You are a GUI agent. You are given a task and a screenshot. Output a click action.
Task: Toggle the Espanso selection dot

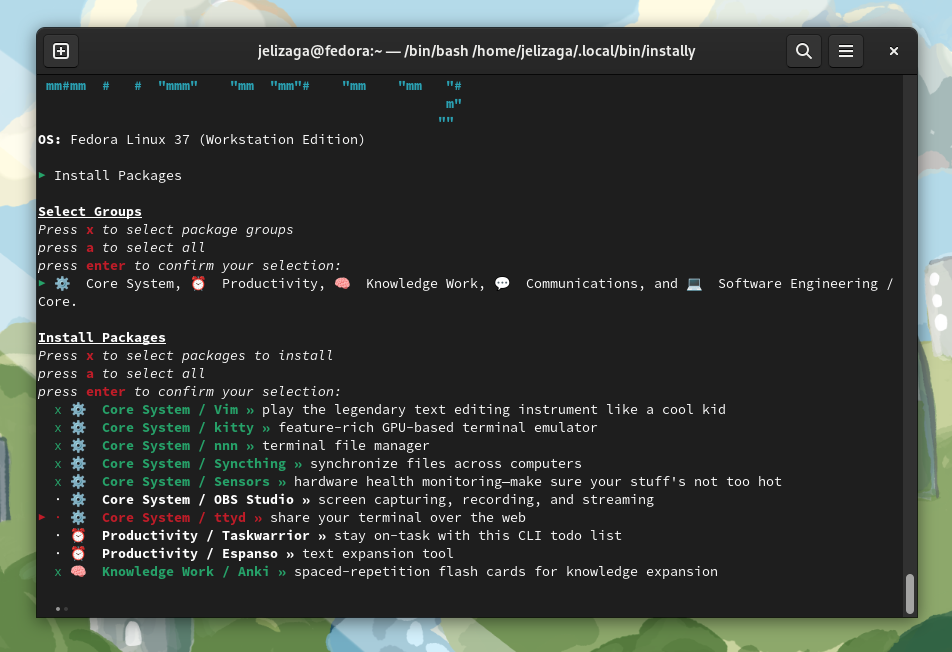click(x=58, y=554)
